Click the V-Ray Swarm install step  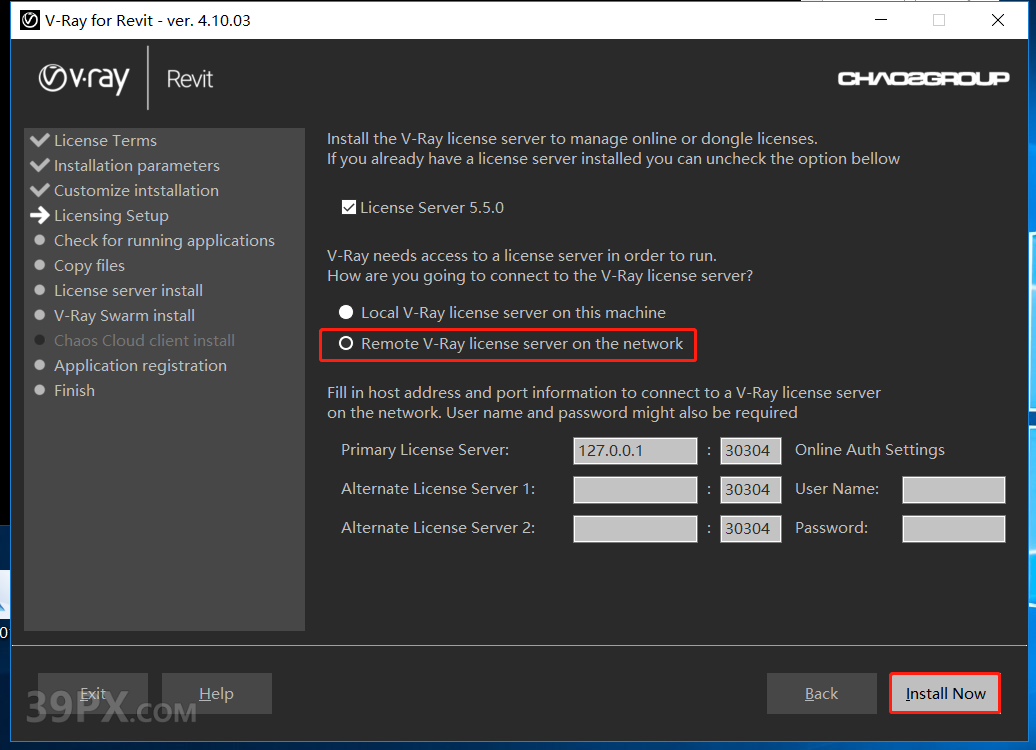tap(124, 316)
